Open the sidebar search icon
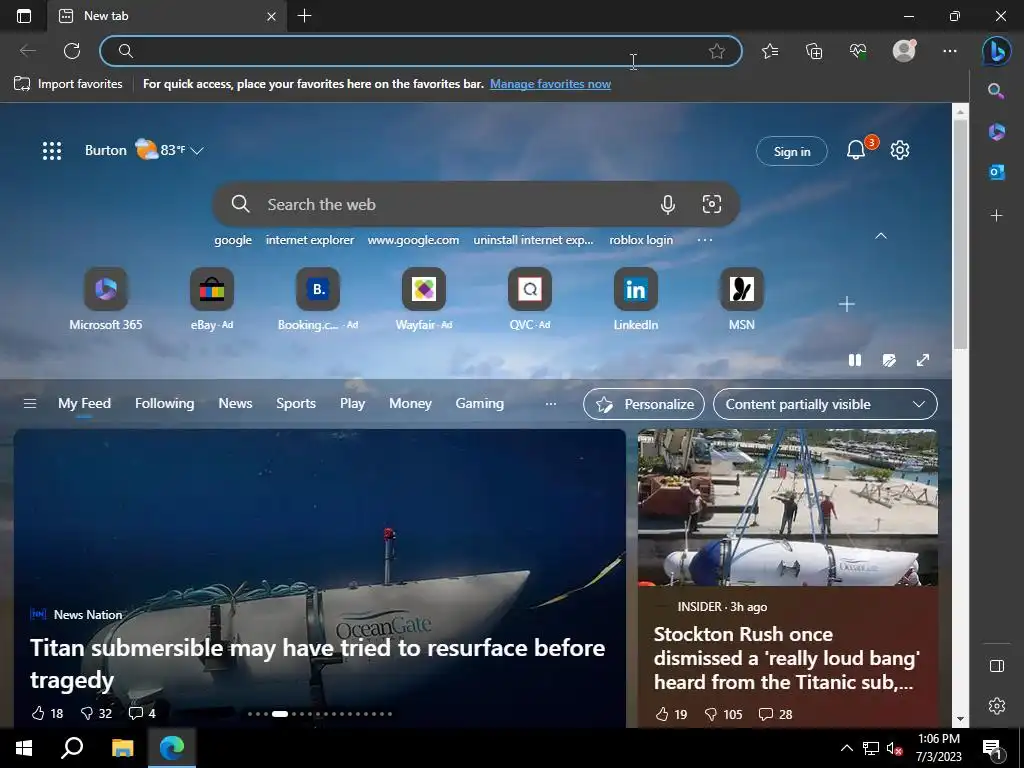 pos(996,91)
